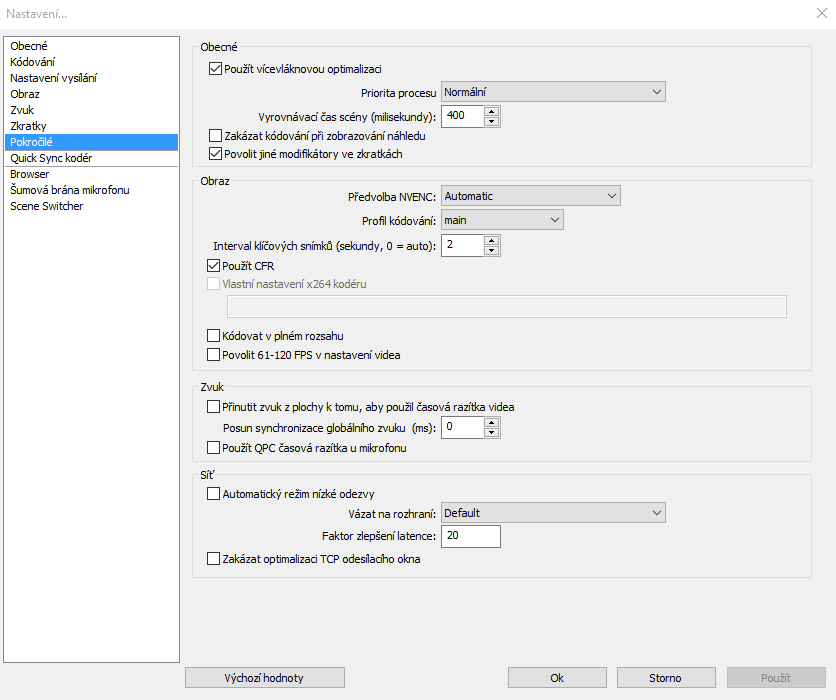Increase Posun synchronizace globálního zvuku with up arrow
The image size is (836, 700).
tap(491, 422)
